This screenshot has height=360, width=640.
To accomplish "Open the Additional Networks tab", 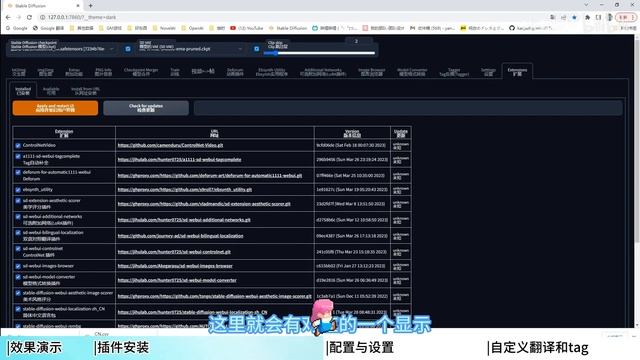I will click(323, 72).
